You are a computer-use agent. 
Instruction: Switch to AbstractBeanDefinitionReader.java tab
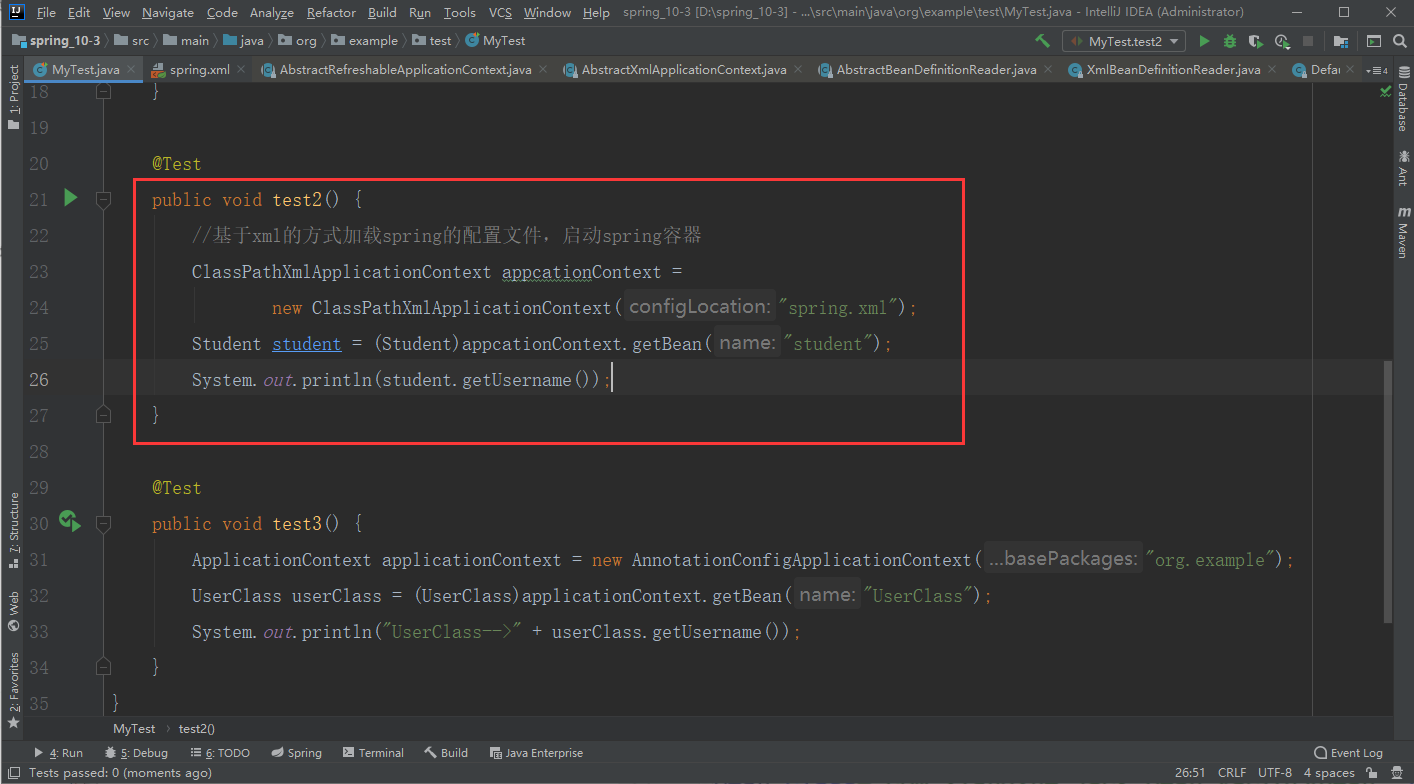pos(935,70)
